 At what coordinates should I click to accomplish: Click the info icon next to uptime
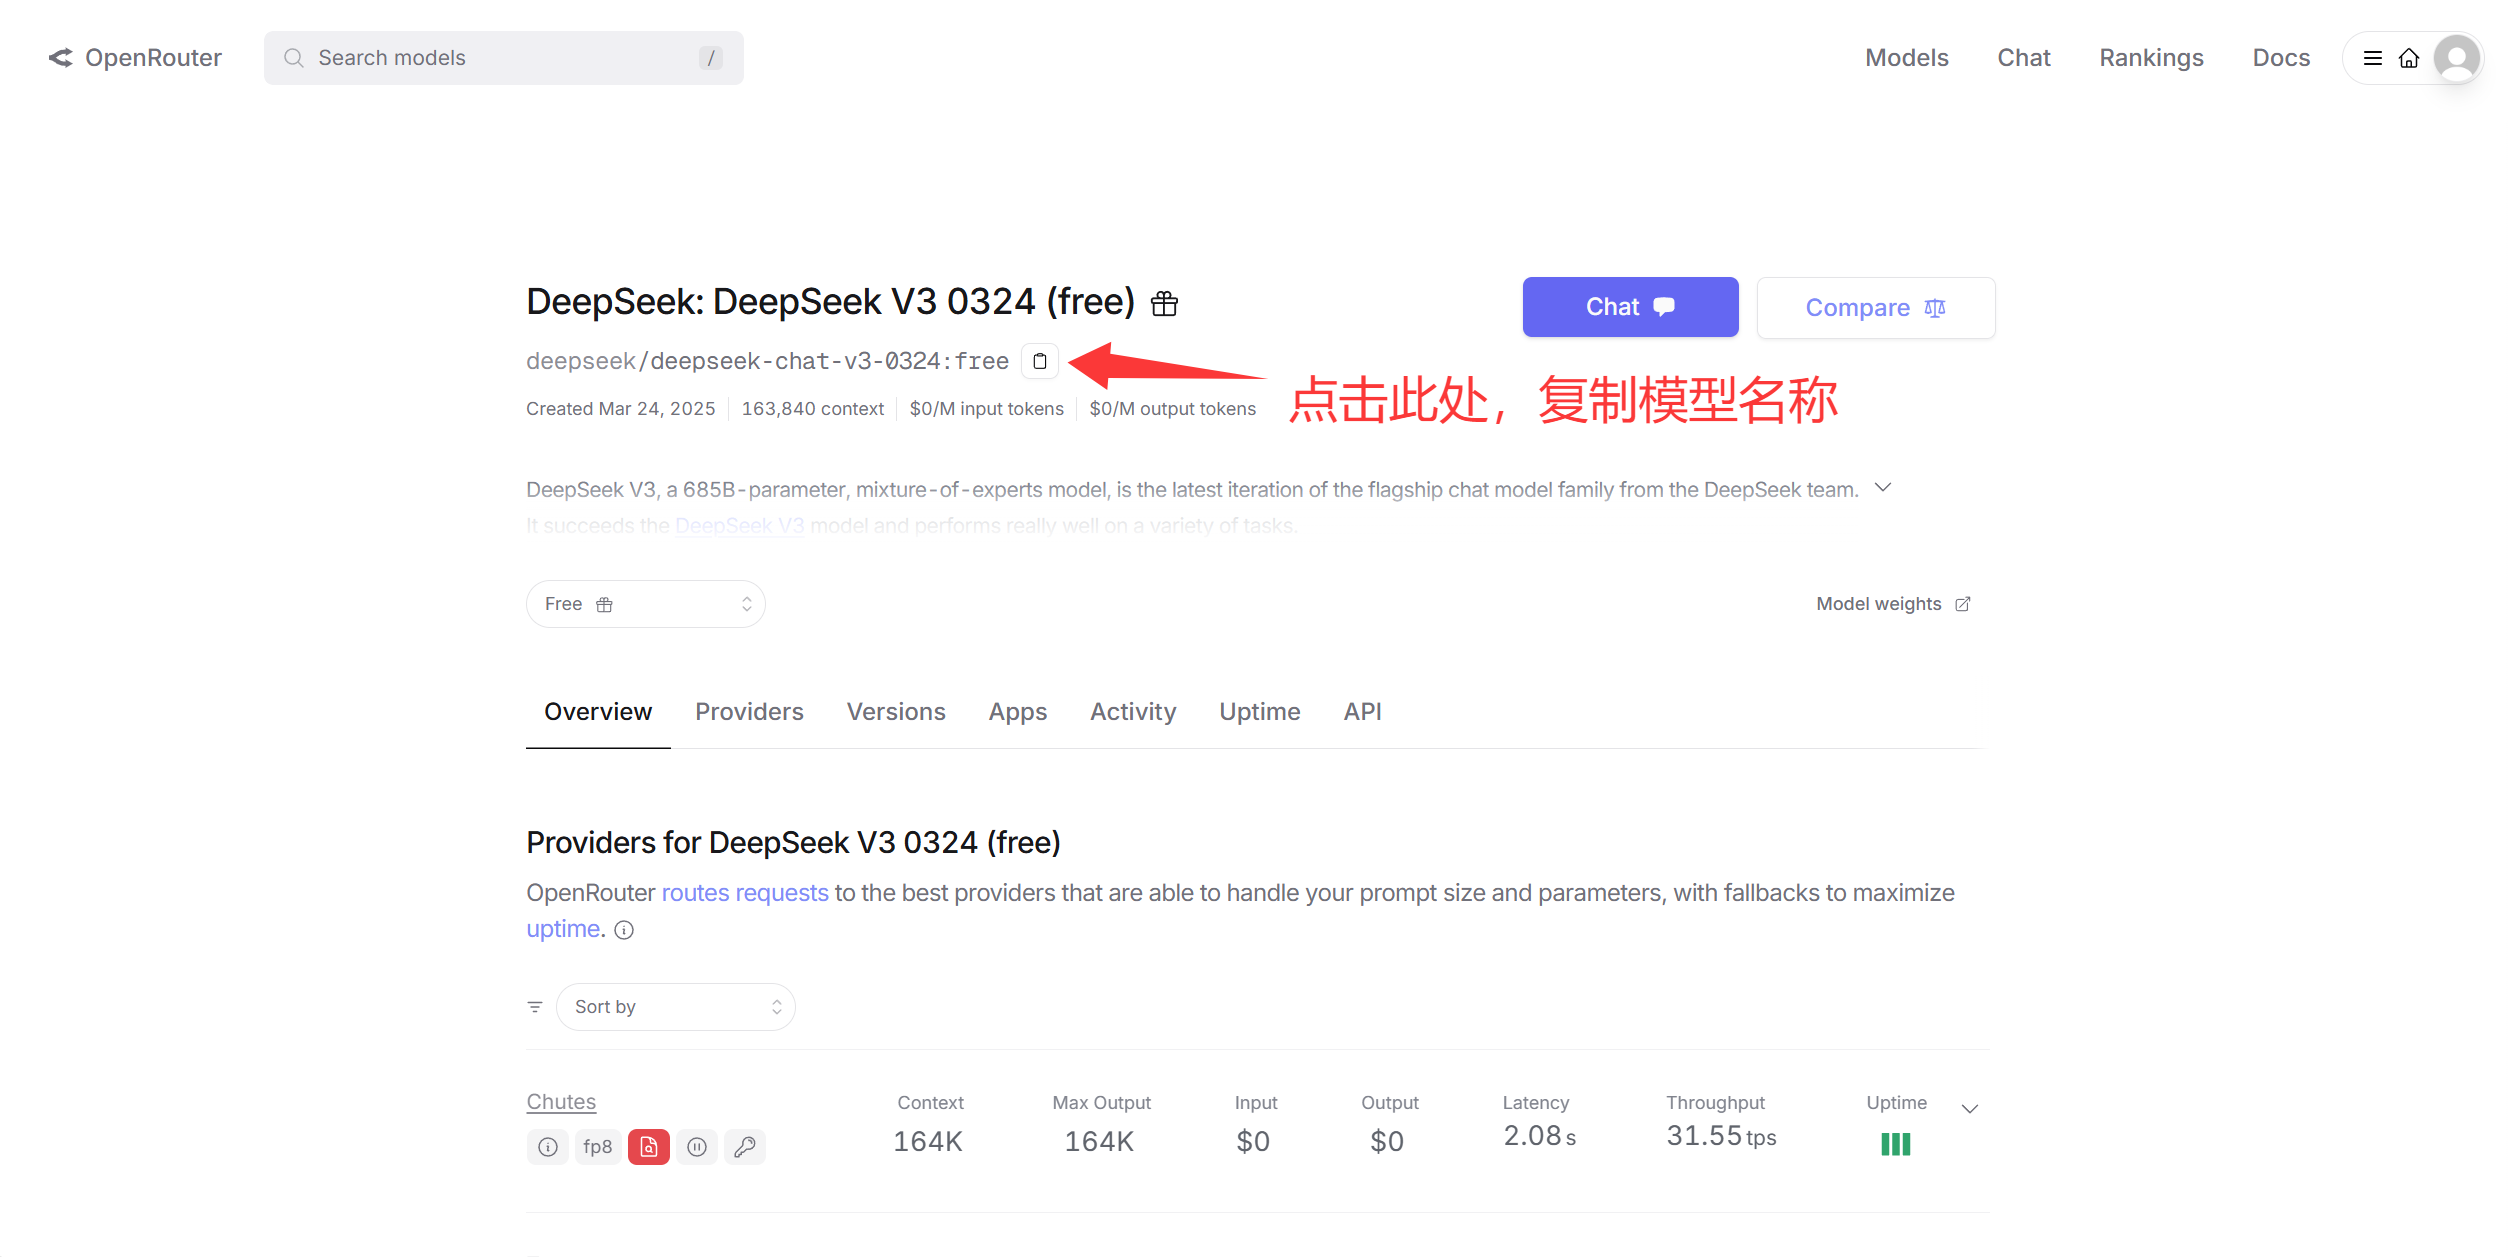pos(624,930)
